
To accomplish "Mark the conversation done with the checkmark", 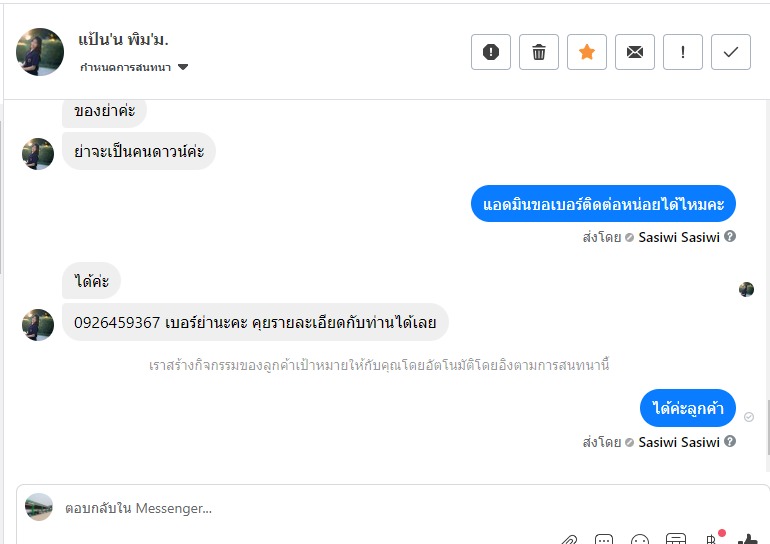I will [x=731, y=52].
